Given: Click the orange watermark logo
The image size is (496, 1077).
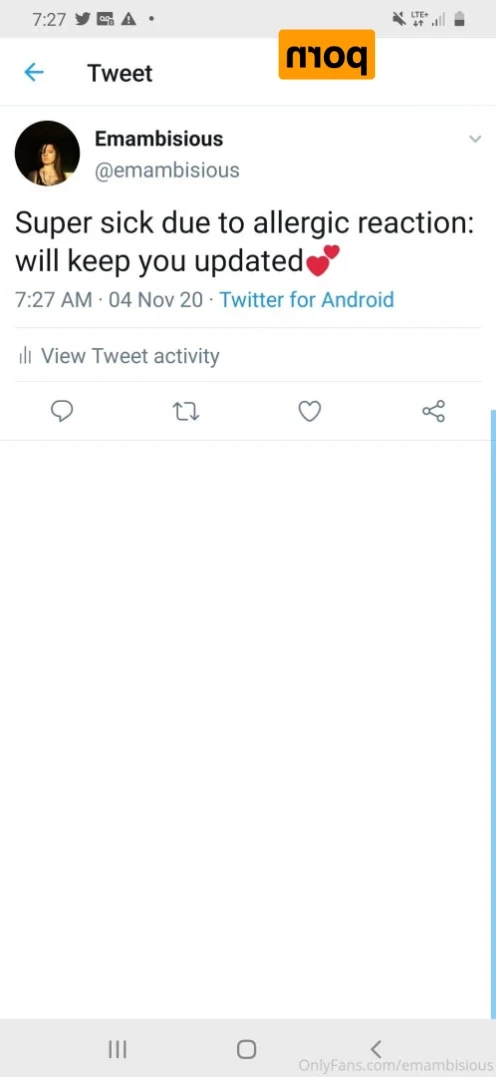Looking at the screenshot, I should (x=327, y=54).
